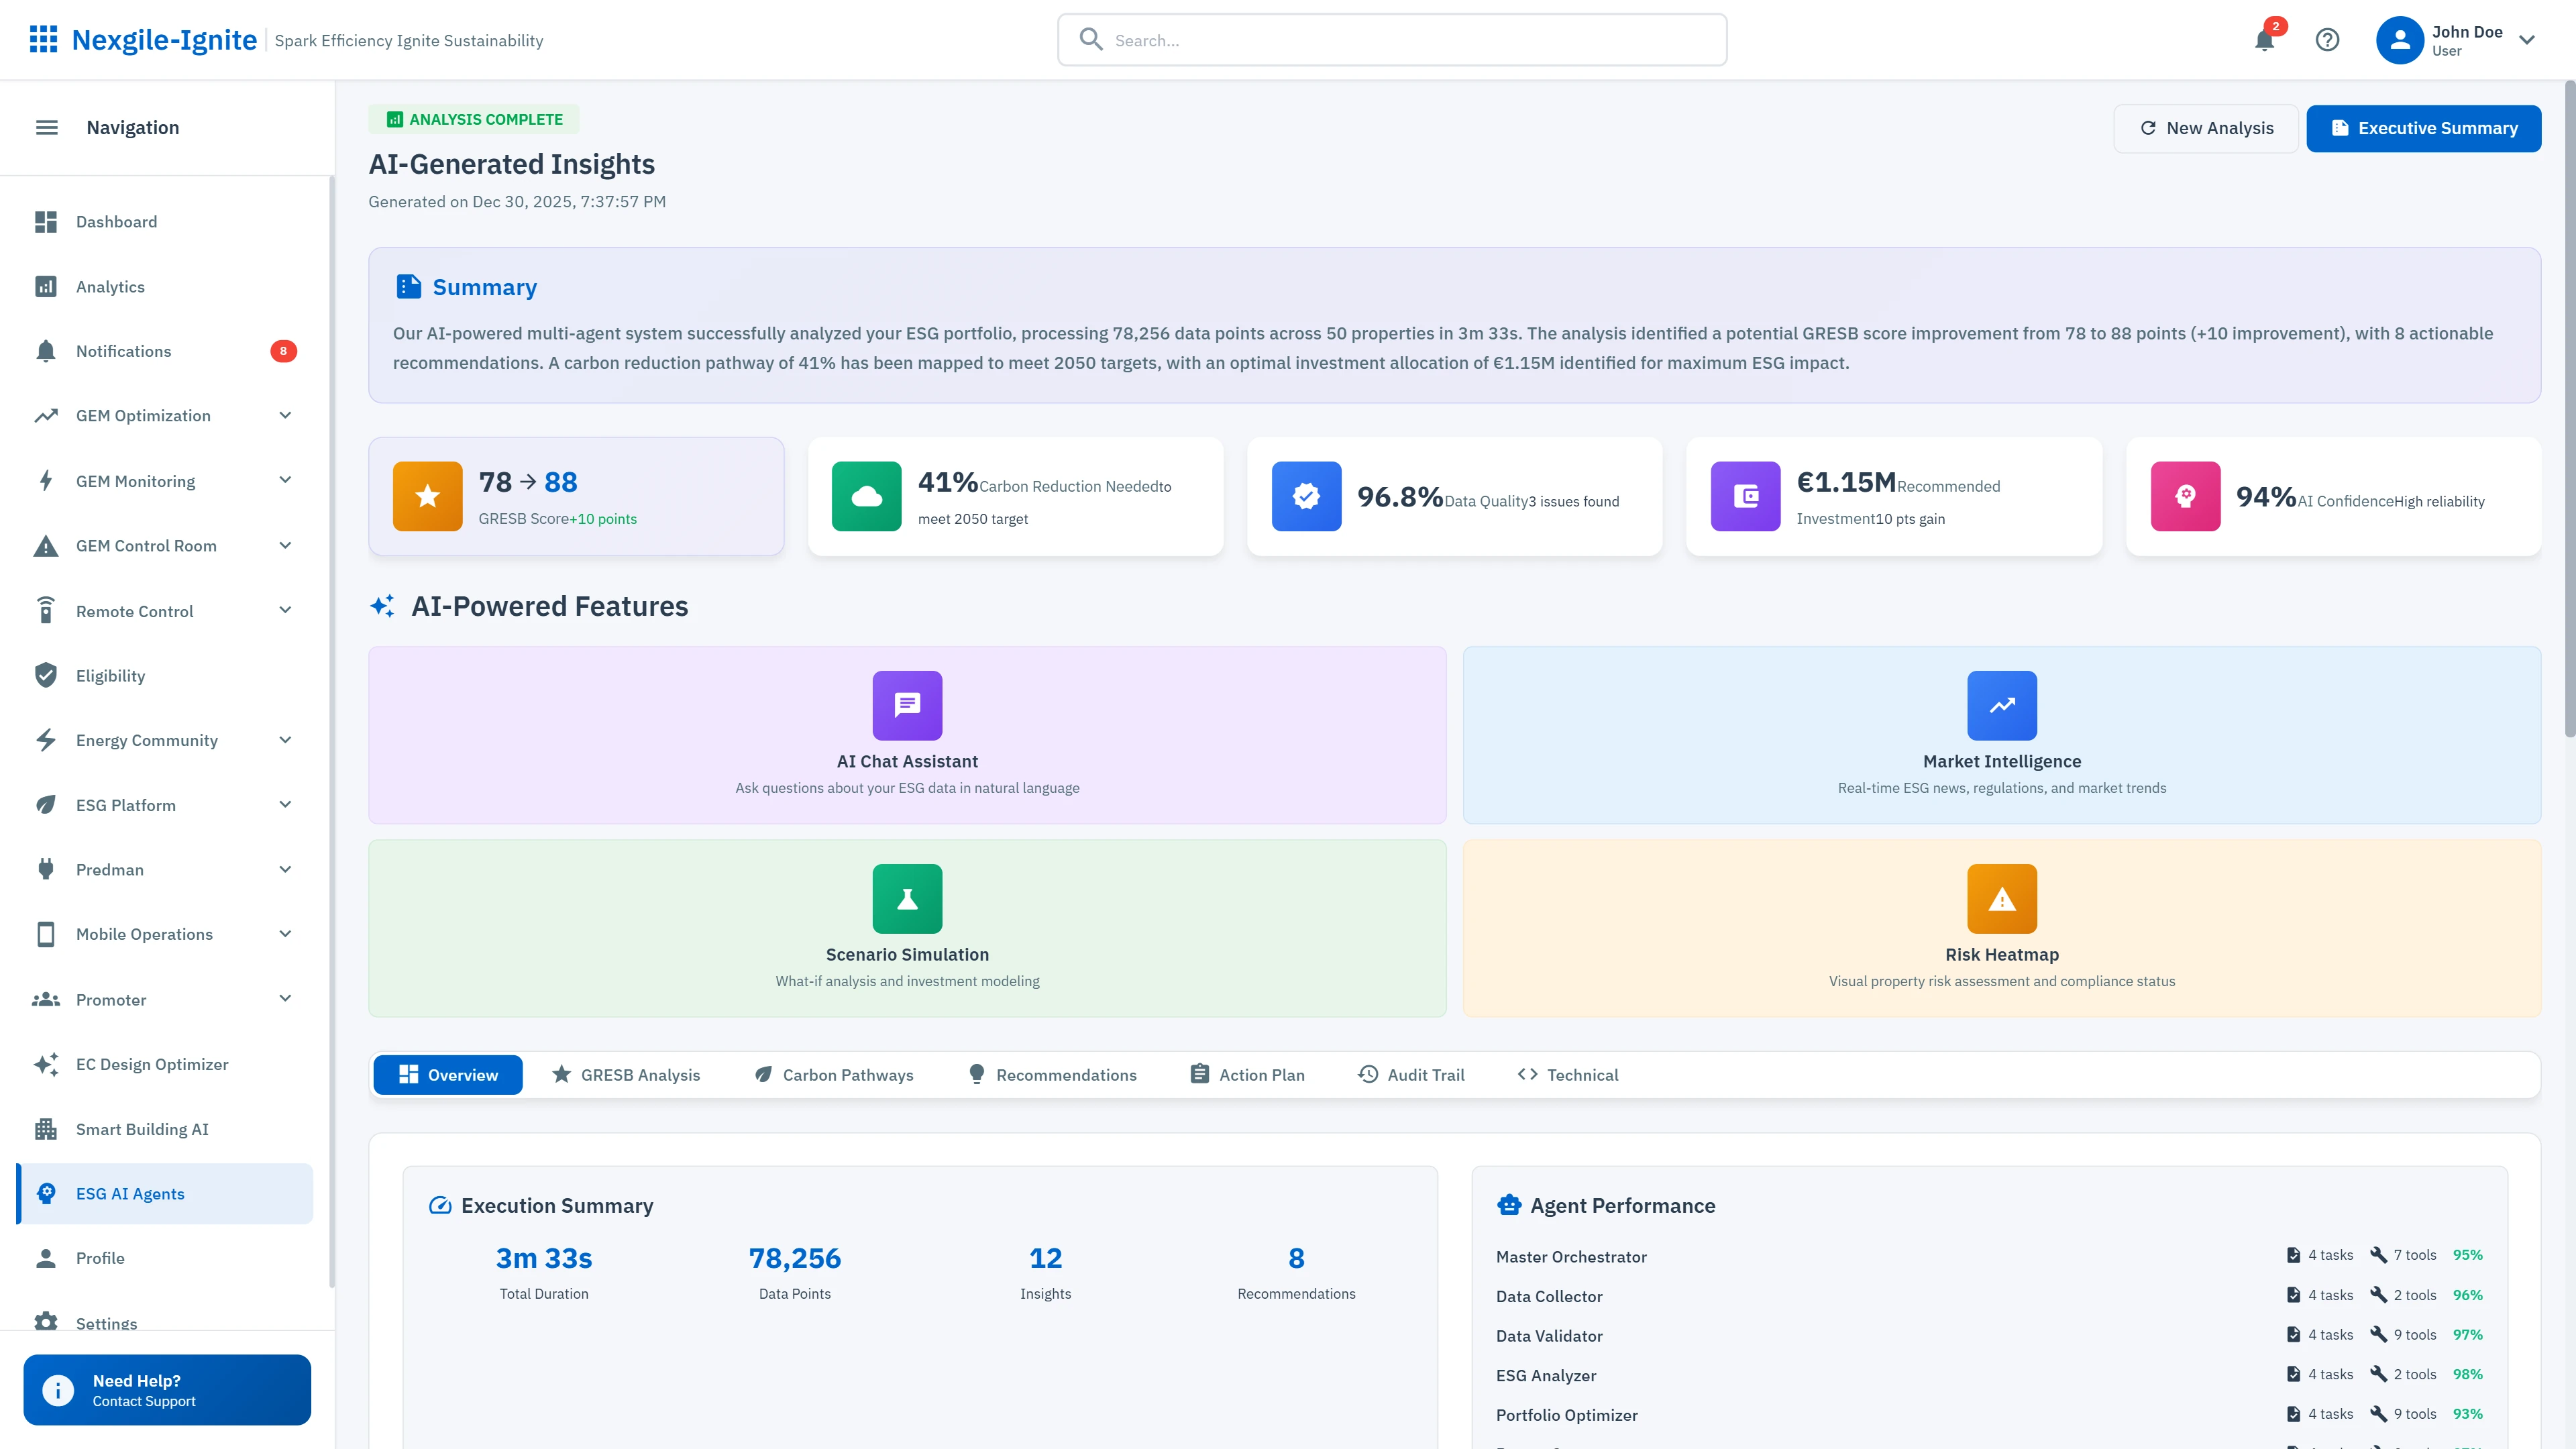This screenshot has height=1449, width=2576.
Task: Open the notifications bell icon
Action: pyautogui.click(x=2264, y=40)
